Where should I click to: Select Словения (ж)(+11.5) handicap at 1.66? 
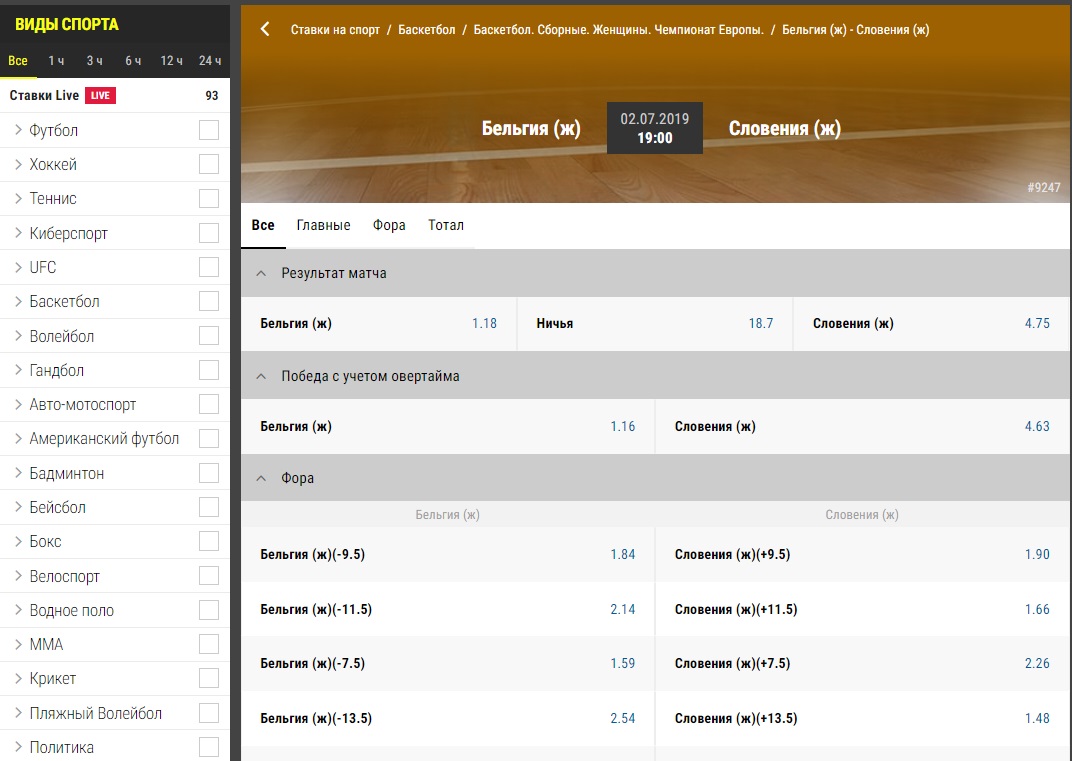coord(862,609)
